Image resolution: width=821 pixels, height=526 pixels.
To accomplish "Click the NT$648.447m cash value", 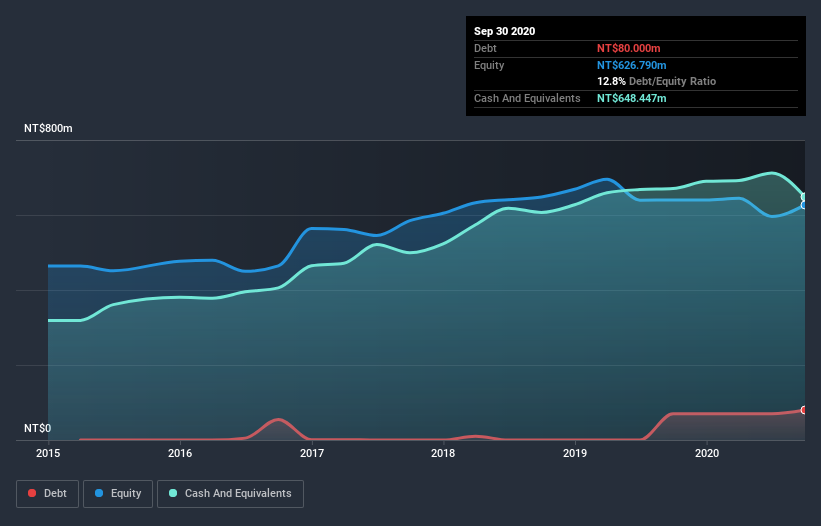I will (x=632, y=98).
